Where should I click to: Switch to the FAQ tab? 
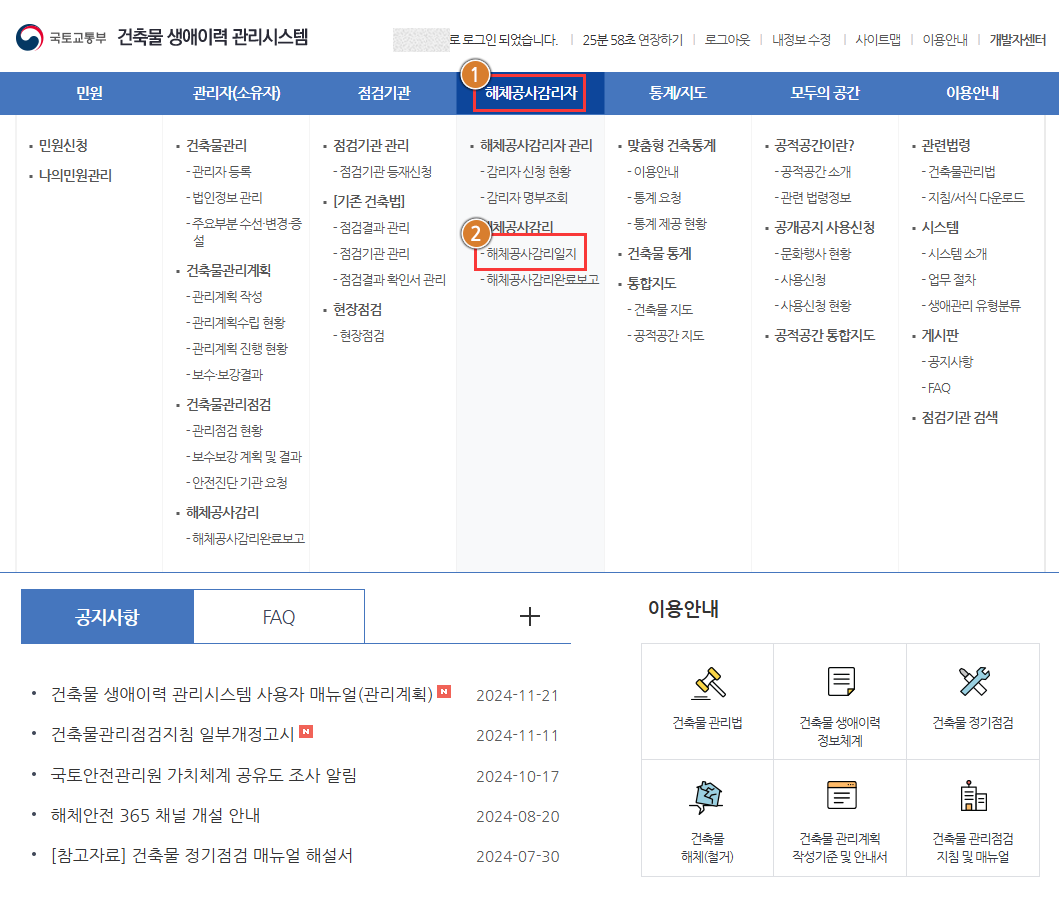point(278,616)
